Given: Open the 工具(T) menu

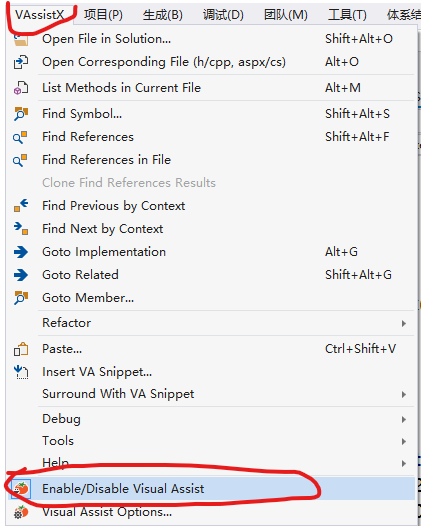Looking at the screenshot, I should pos(347,15).
